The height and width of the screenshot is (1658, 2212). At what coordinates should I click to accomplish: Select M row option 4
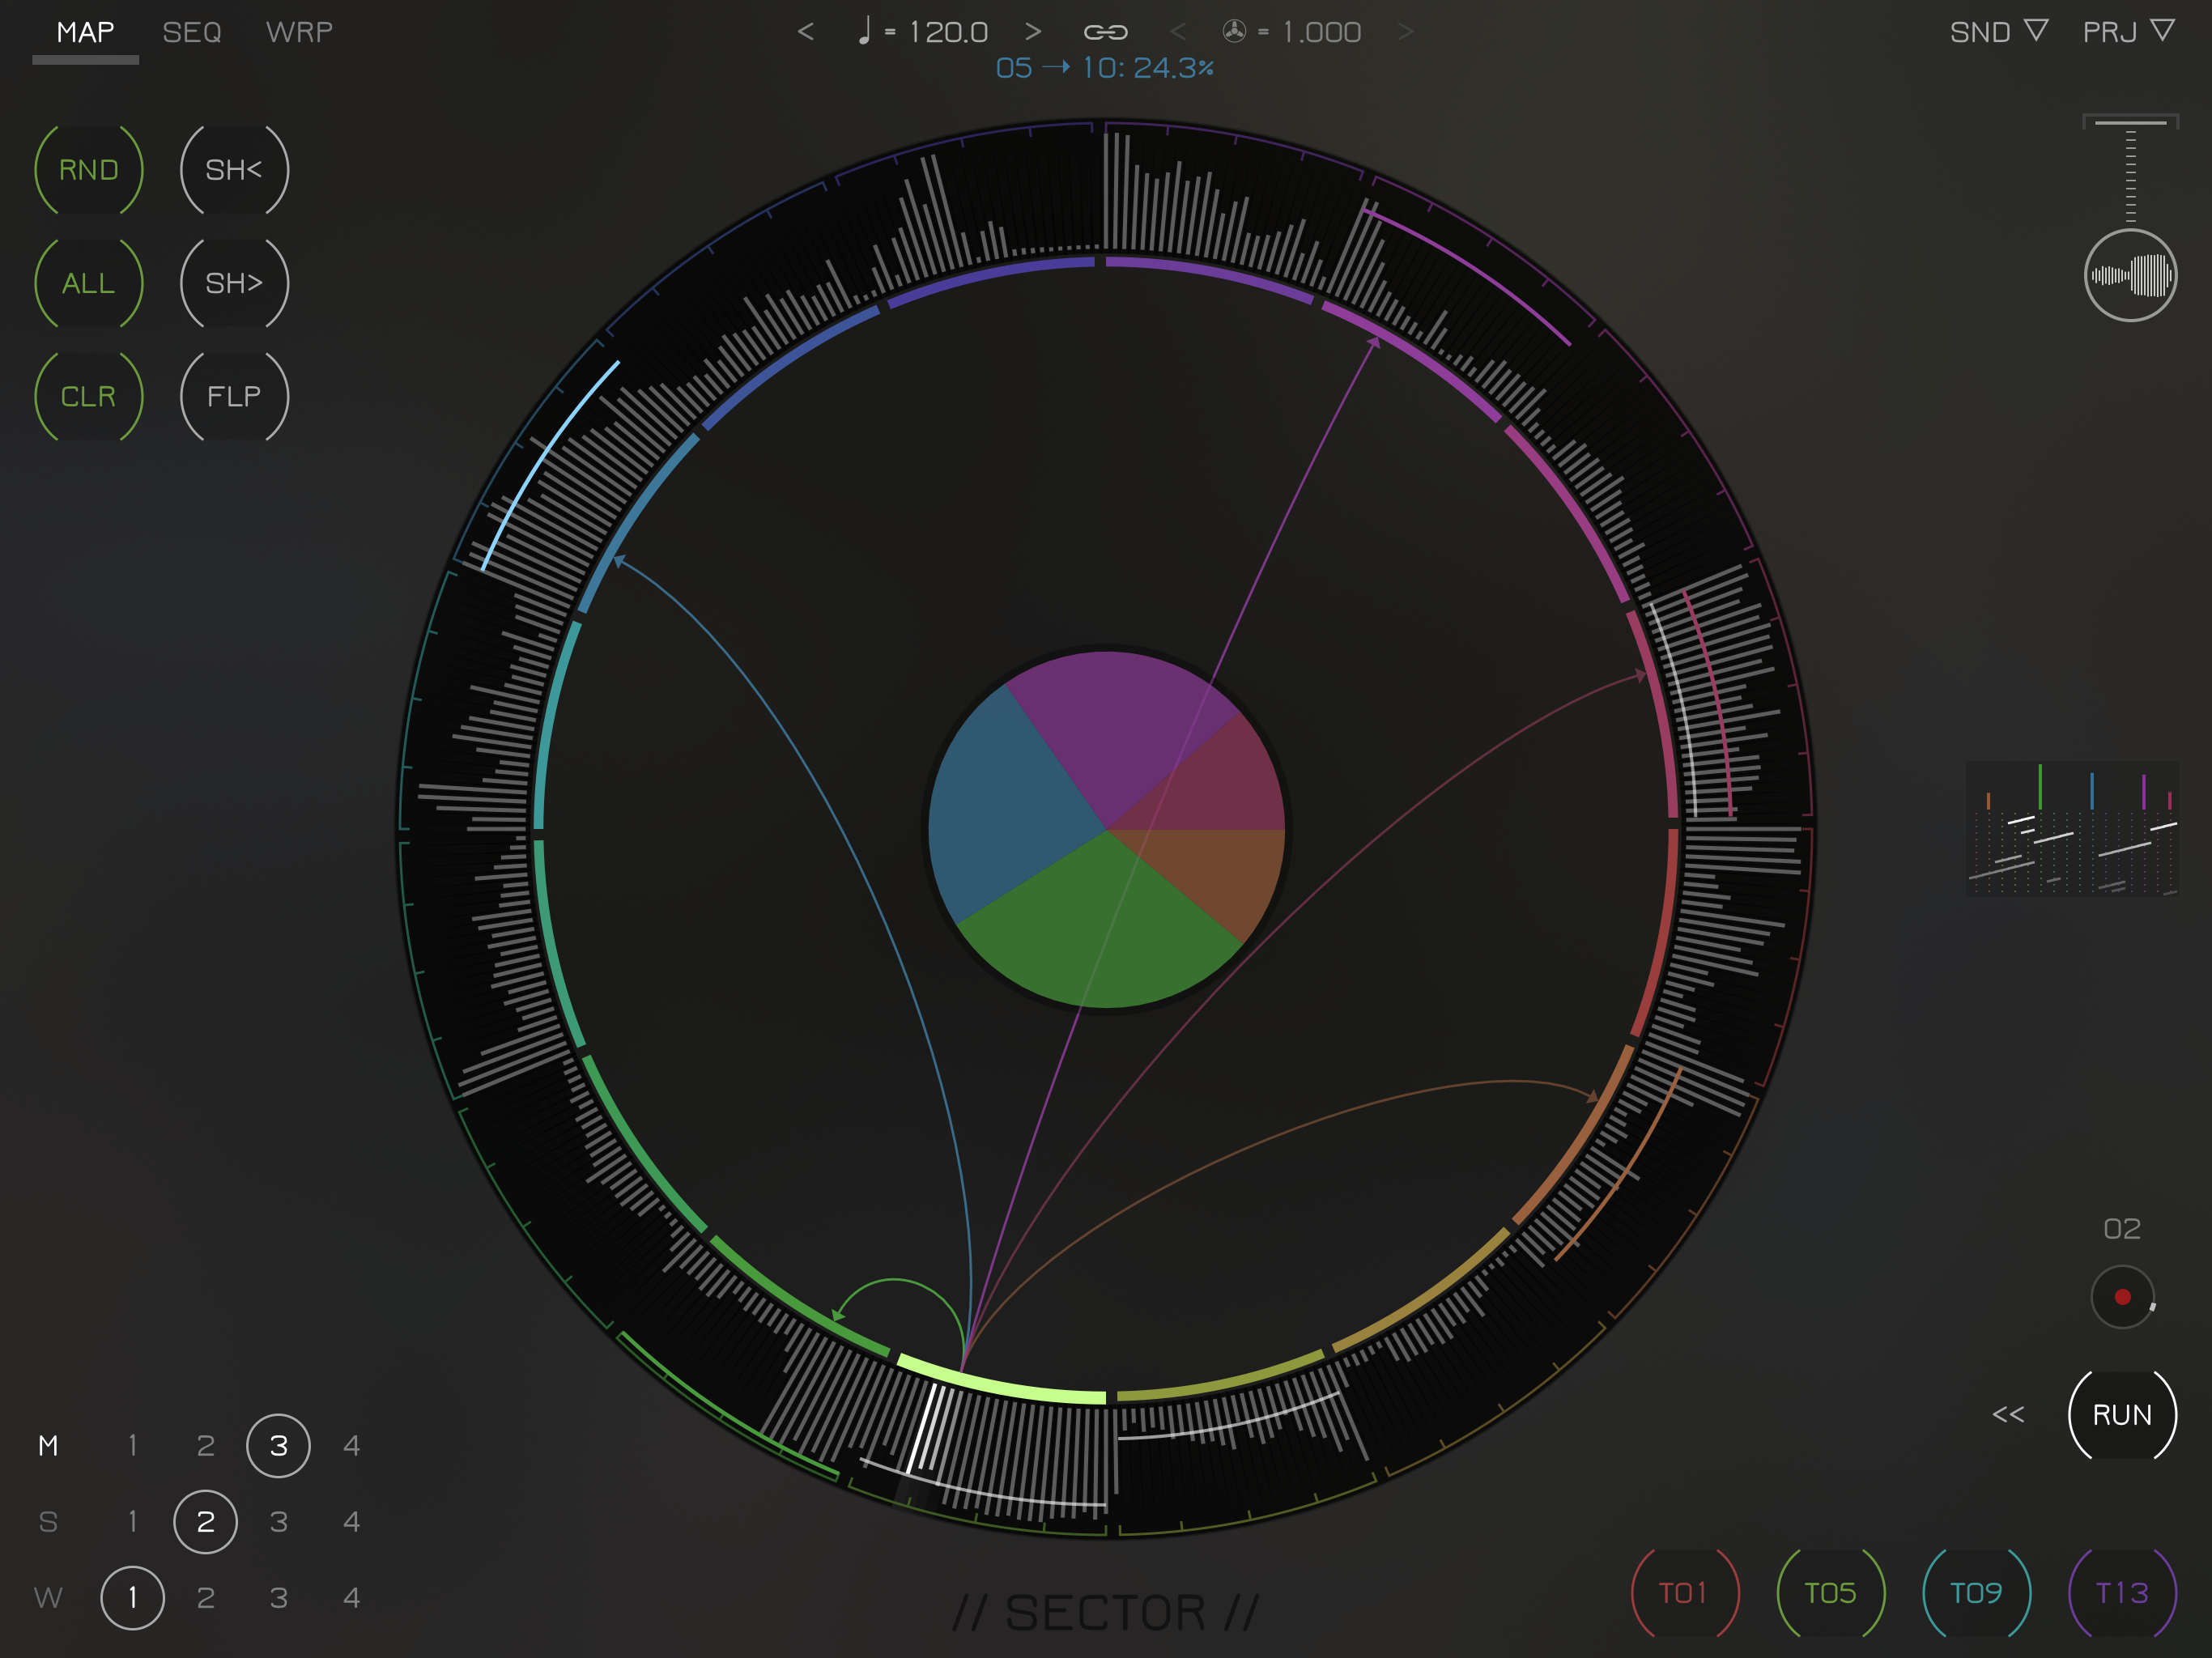pyautogui.click(x=351, y=1445)
